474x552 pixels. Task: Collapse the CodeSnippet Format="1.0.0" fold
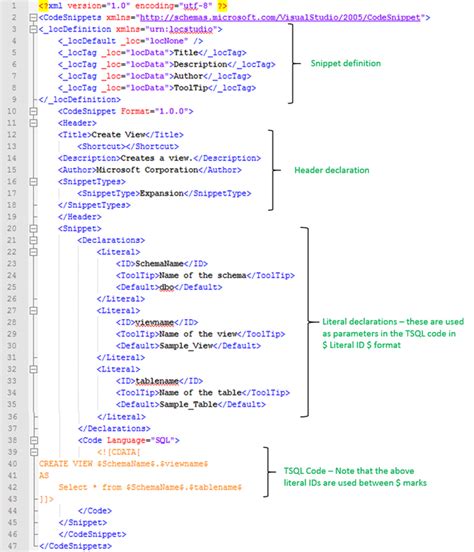click(33, 111)
